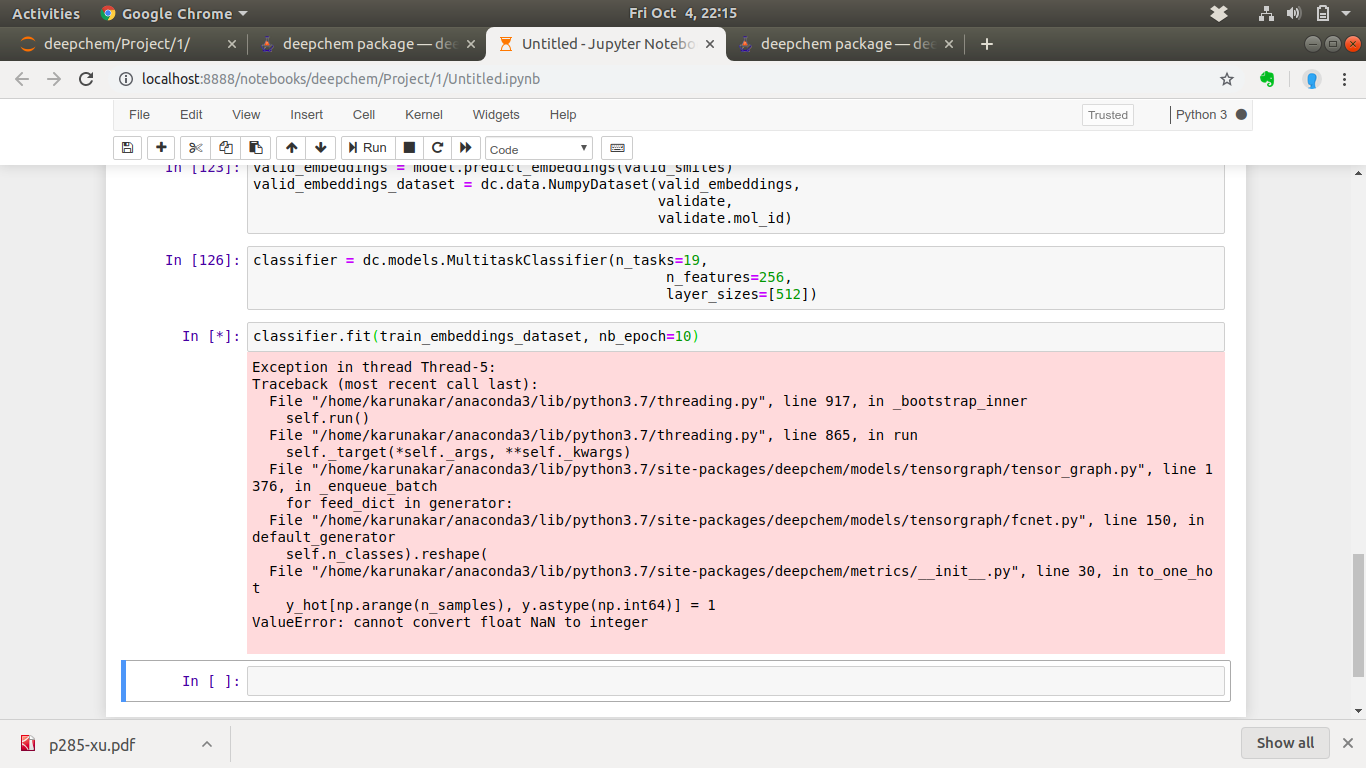The image size is (1366, 768).
Task: Restart kernel and run all cells icon
Action: coord(465,147)
